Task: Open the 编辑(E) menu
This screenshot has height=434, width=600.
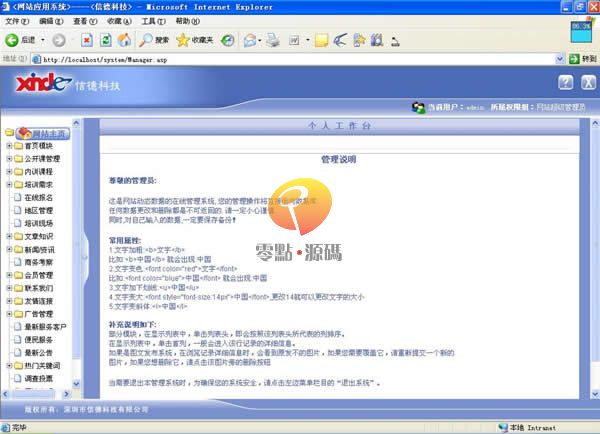Action: [x=51, y=21]
